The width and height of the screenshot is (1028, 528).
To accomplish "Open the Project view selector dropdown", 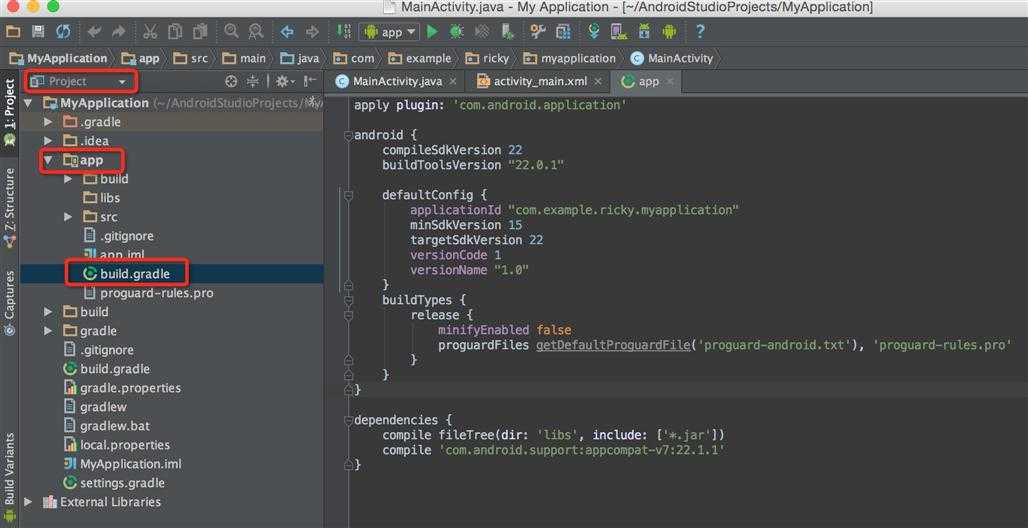I will tap(81, 81).
